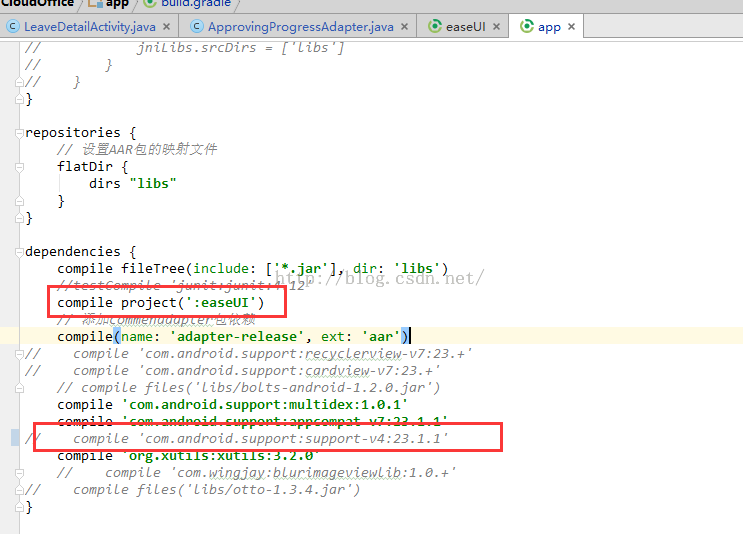
Task: Collapse the repositories block fold marker
Action: [19, 133]
